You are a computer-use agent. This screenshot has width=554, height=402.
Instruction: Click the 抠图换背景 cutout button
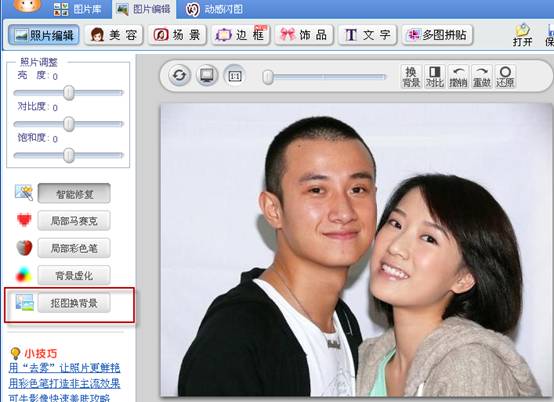[x=74, y=303]
